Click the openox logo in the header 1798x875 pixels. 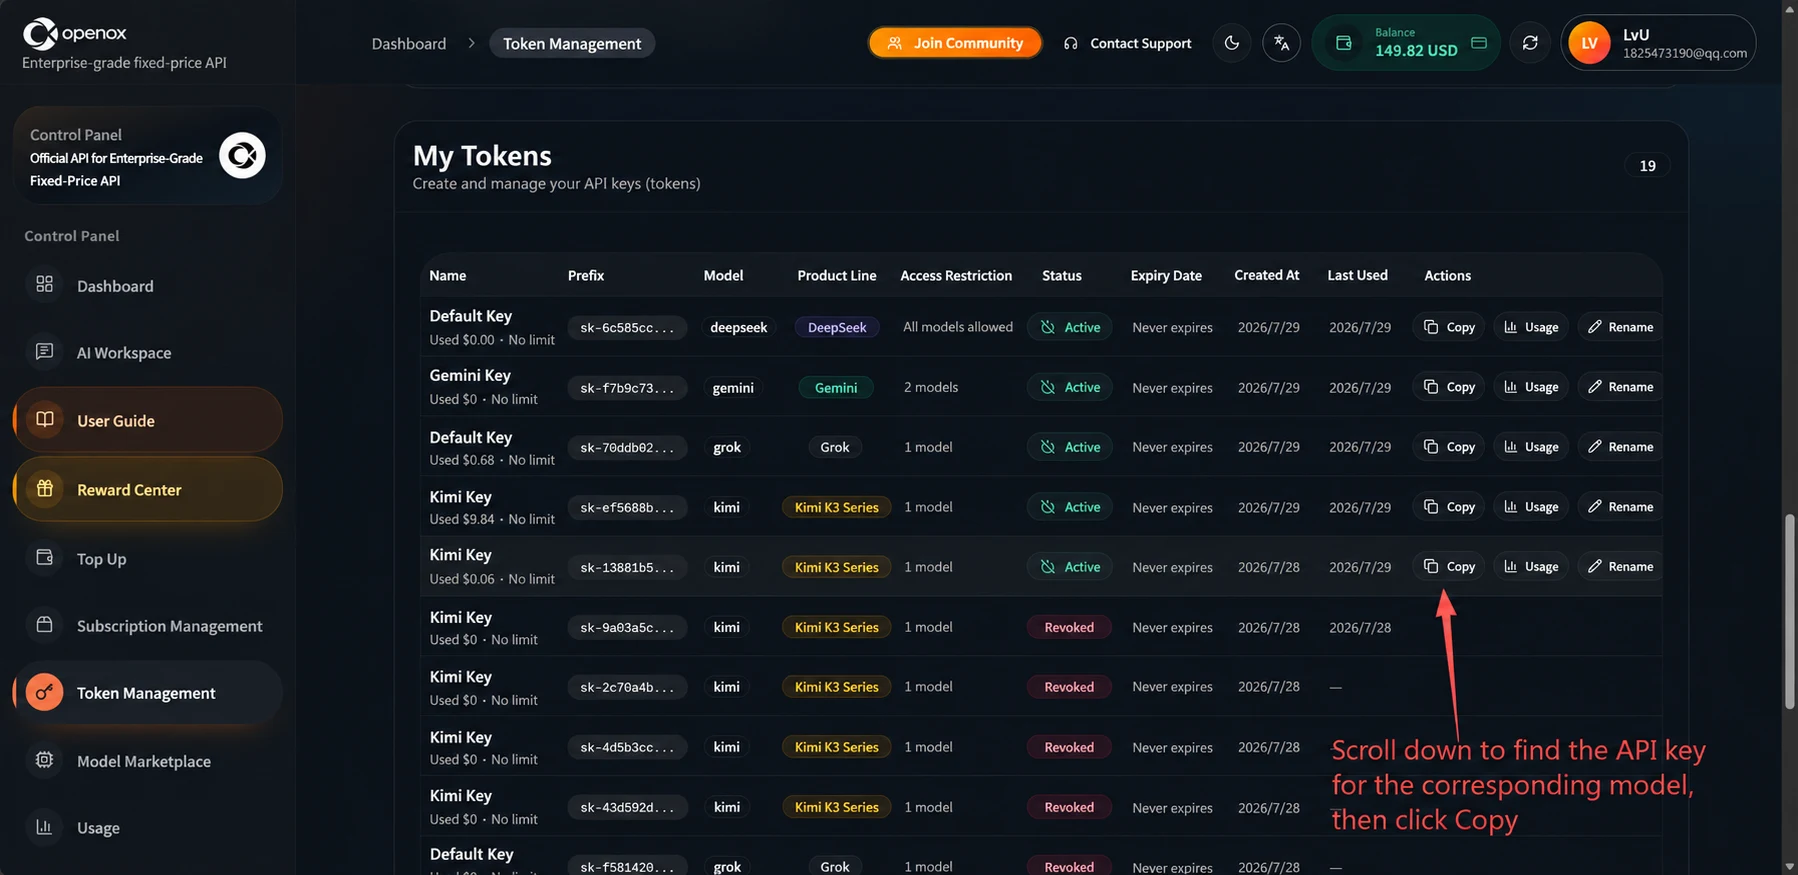[75, 34]
